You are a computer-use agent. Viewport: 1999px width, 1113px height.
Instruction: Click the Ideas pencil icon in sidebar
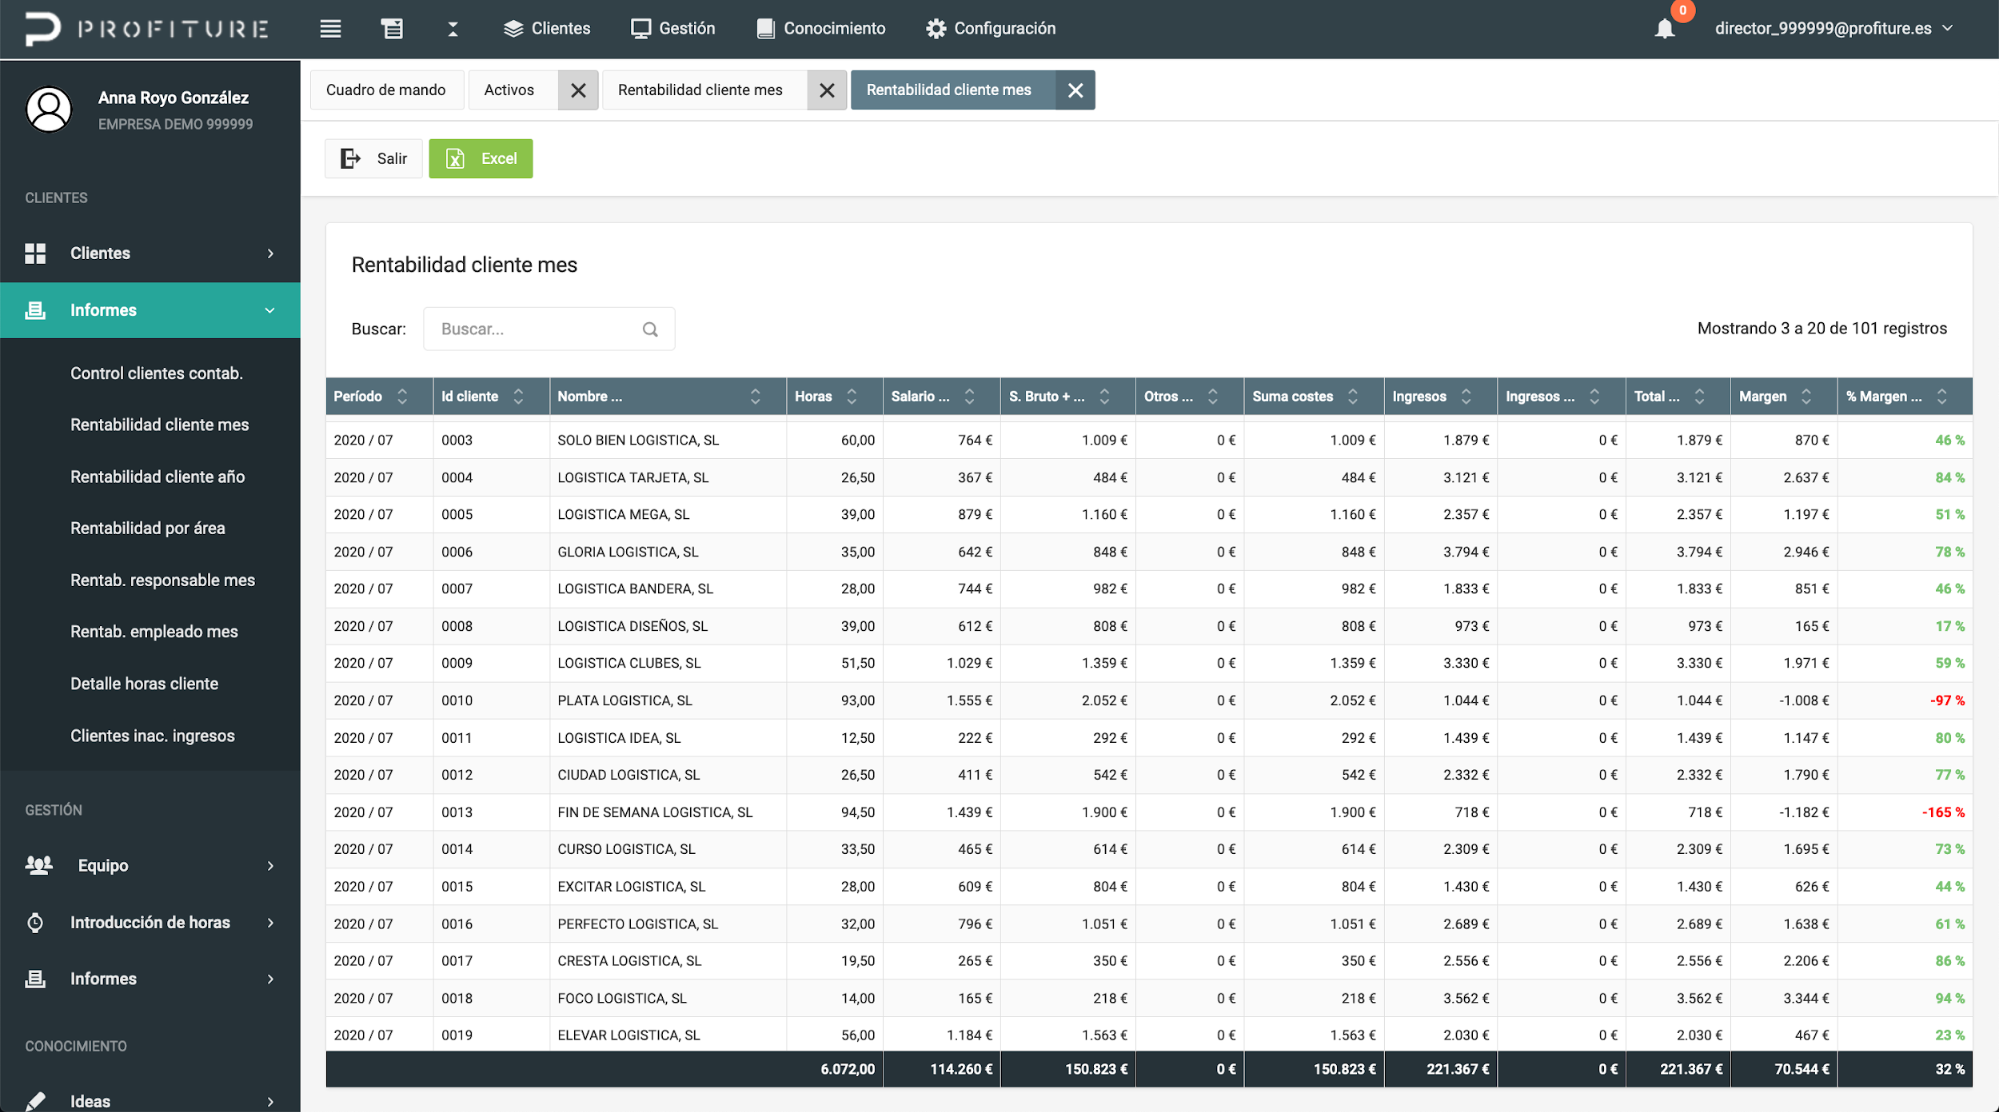[35, 1101]
